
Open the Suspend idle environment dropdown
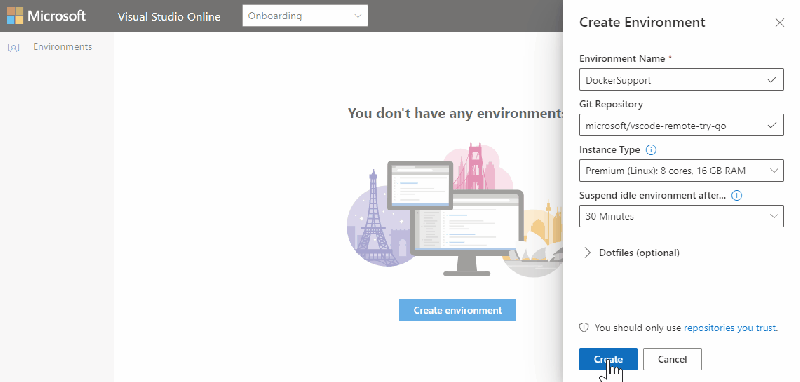681,216
